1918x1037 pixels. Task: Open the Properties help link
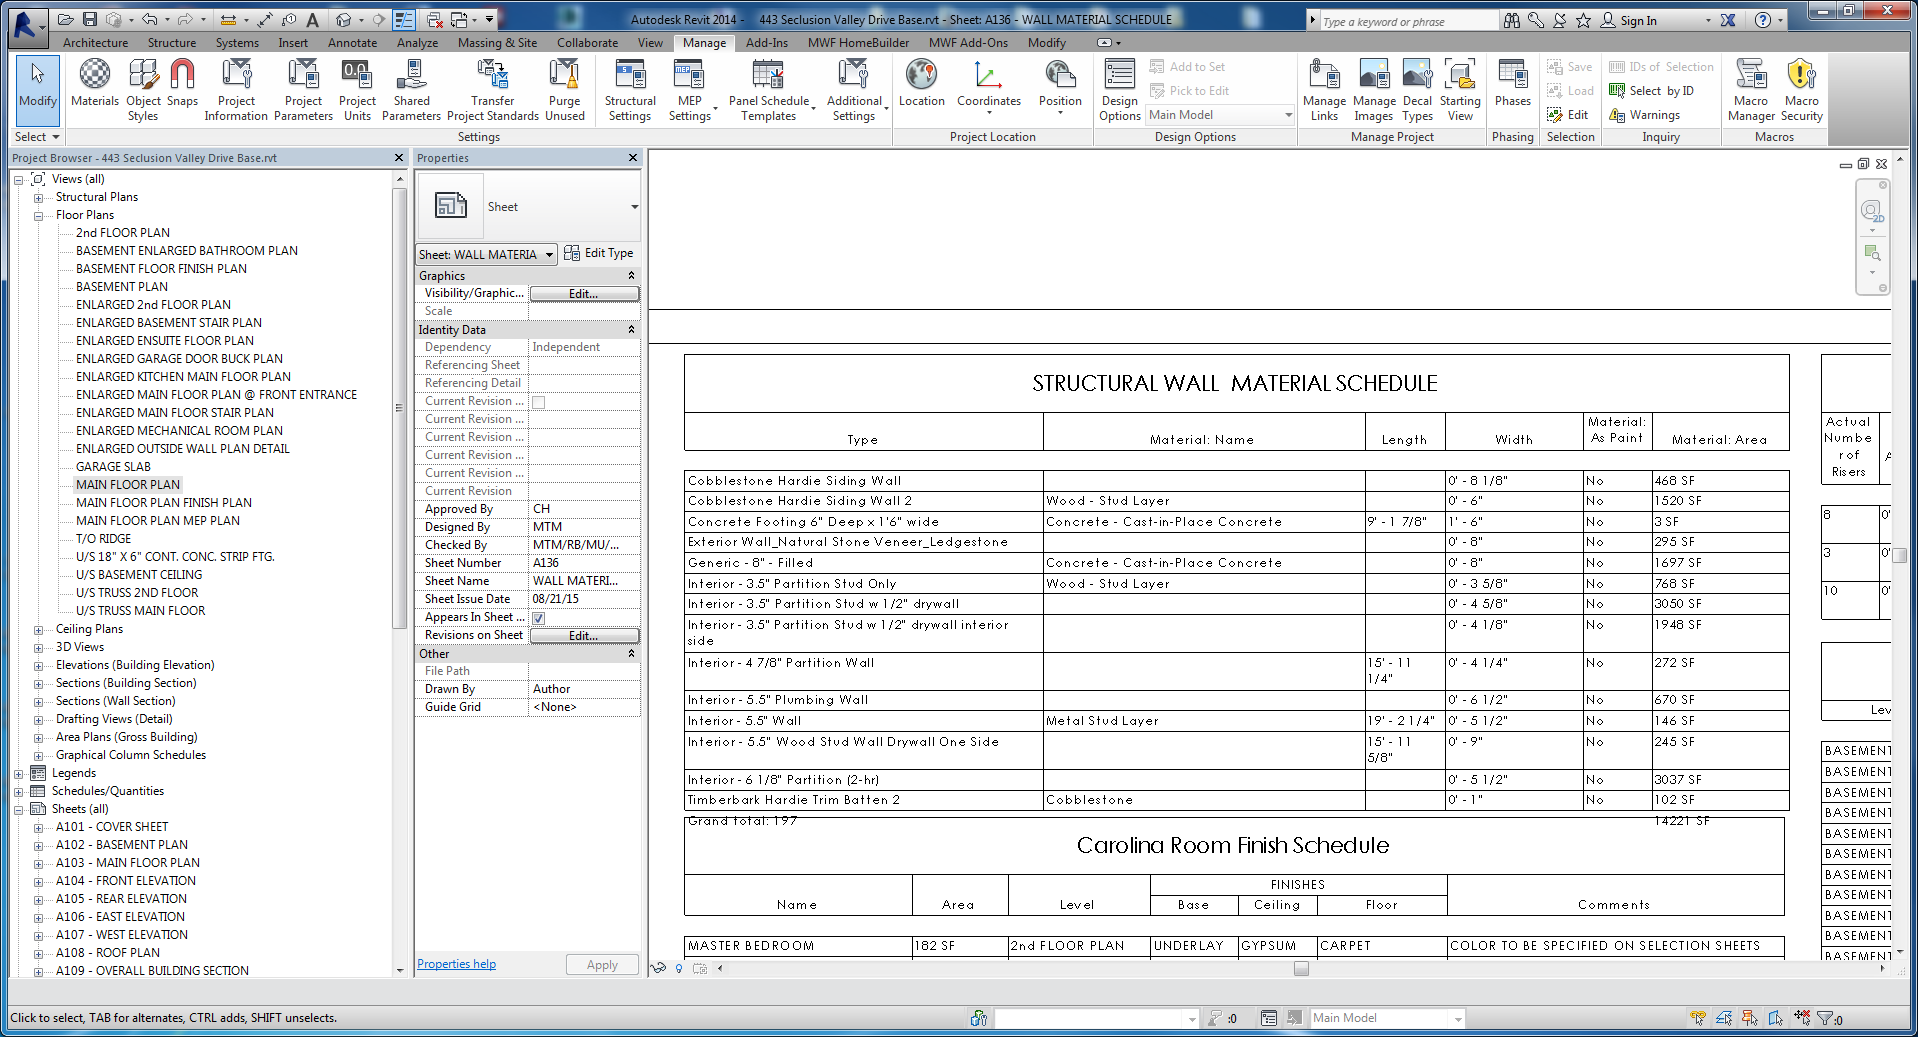(x=456, y=964)
